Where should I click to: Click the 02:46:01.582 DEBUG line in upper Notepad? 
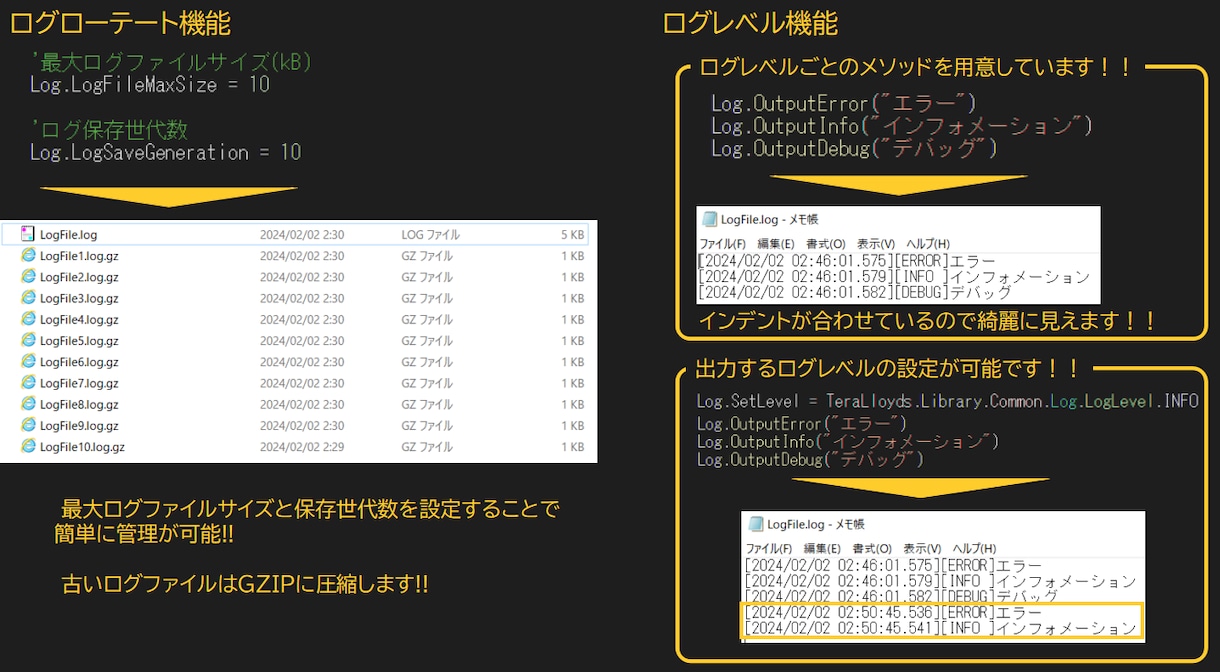(x=854, y=292)
